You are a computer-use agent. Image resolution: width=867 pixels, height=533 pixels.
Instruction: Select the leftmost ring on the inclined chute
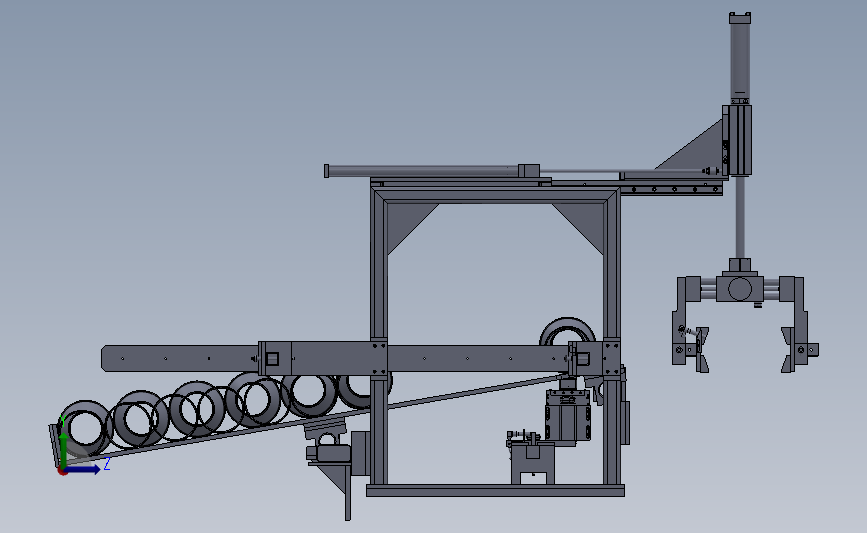pos(85,429)
